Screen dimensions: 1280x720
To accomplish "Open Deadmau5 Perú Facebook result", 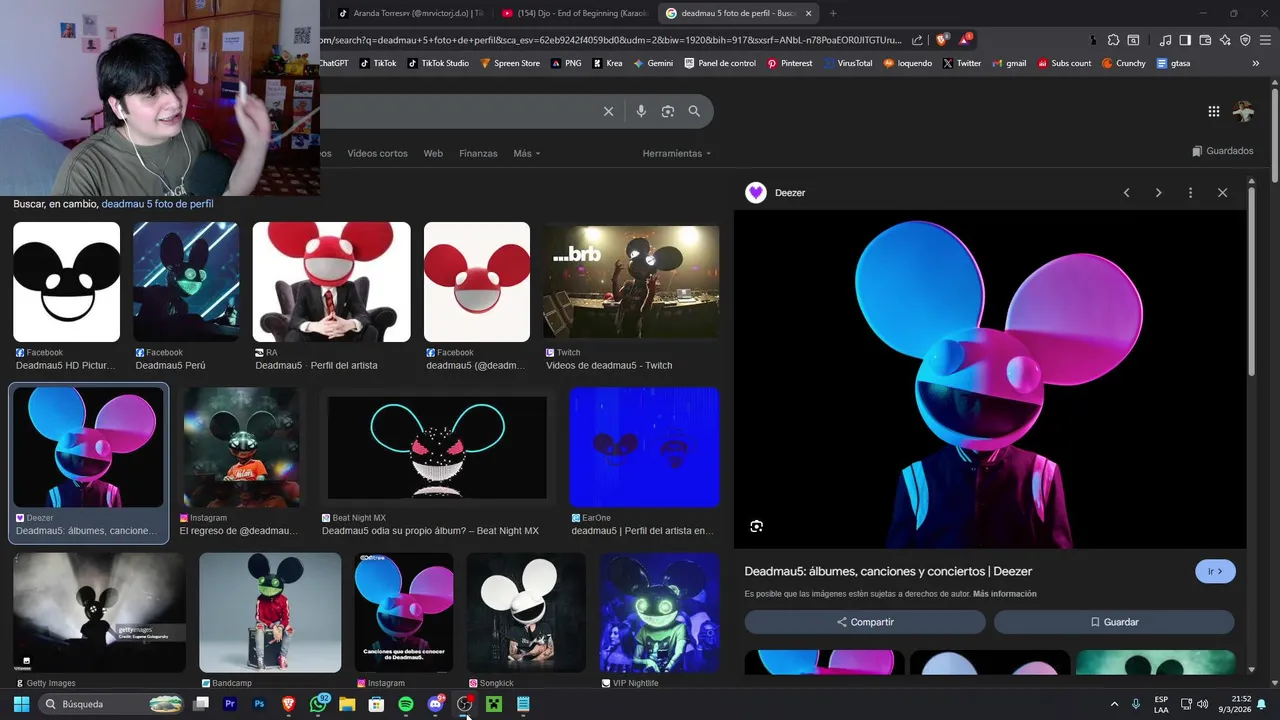I will 186,282.
